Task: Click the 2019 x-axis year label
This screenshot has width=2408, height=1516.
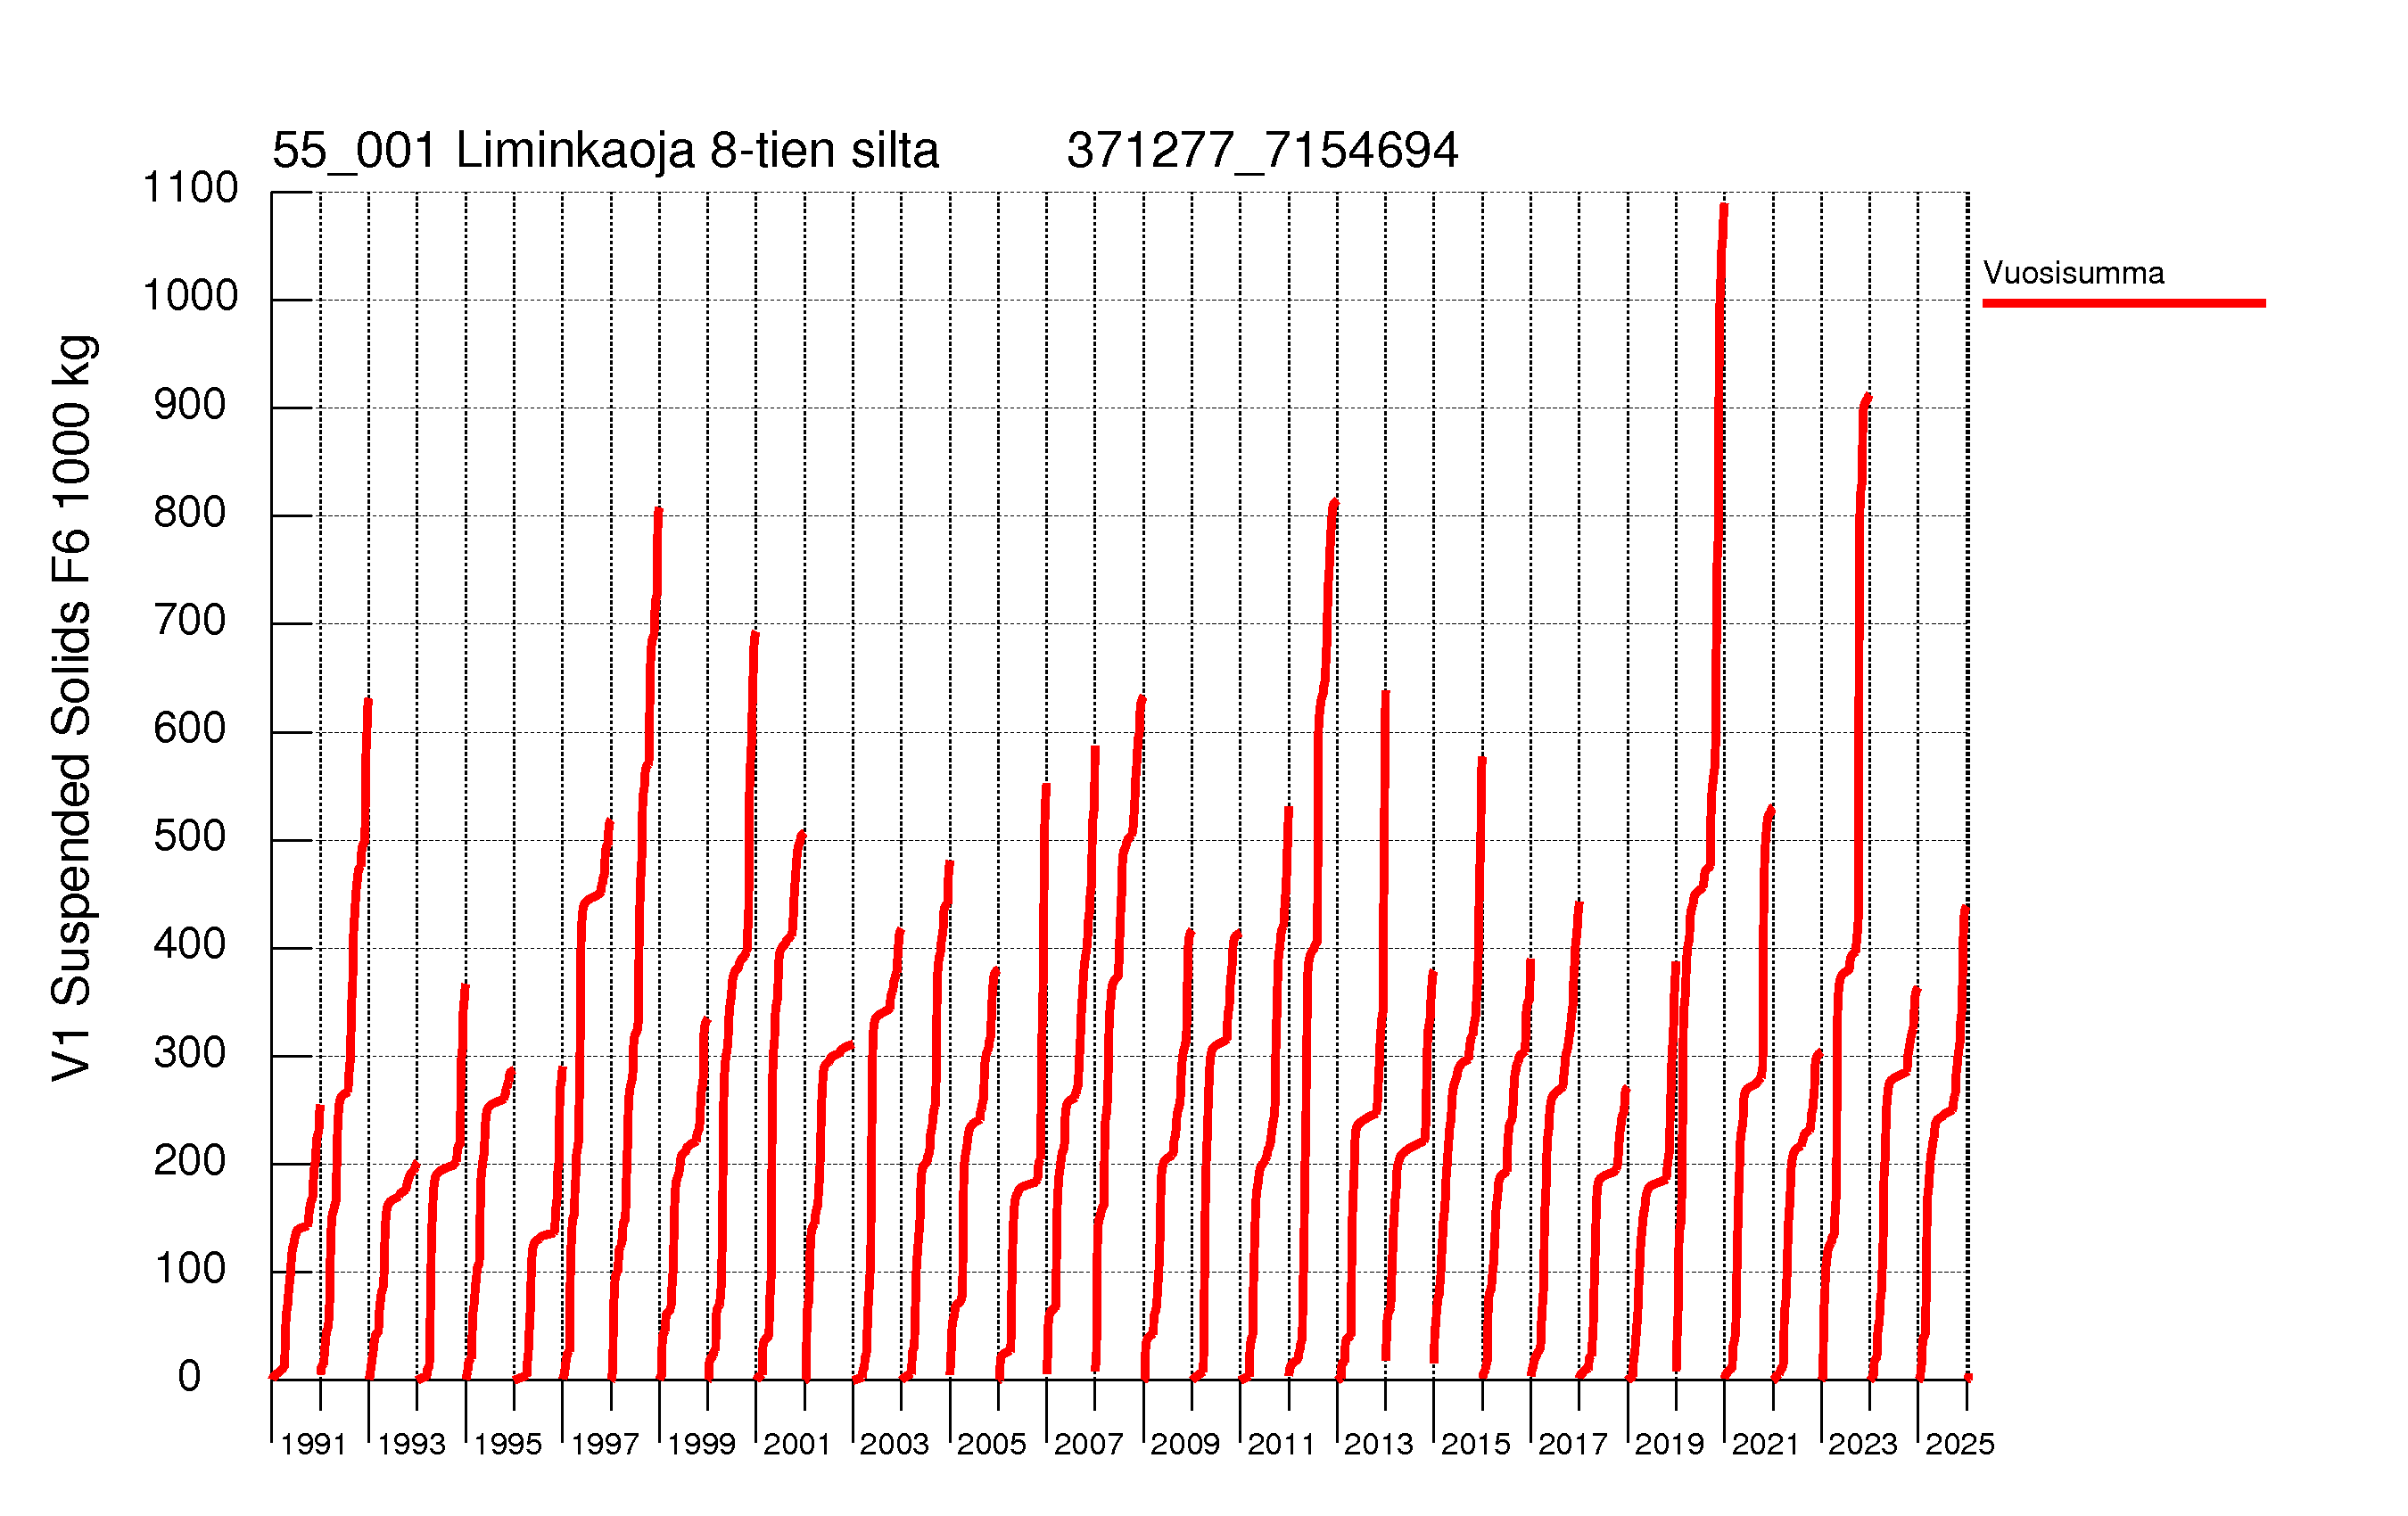Action: pyautogui.click(x=1669, y=1445)
